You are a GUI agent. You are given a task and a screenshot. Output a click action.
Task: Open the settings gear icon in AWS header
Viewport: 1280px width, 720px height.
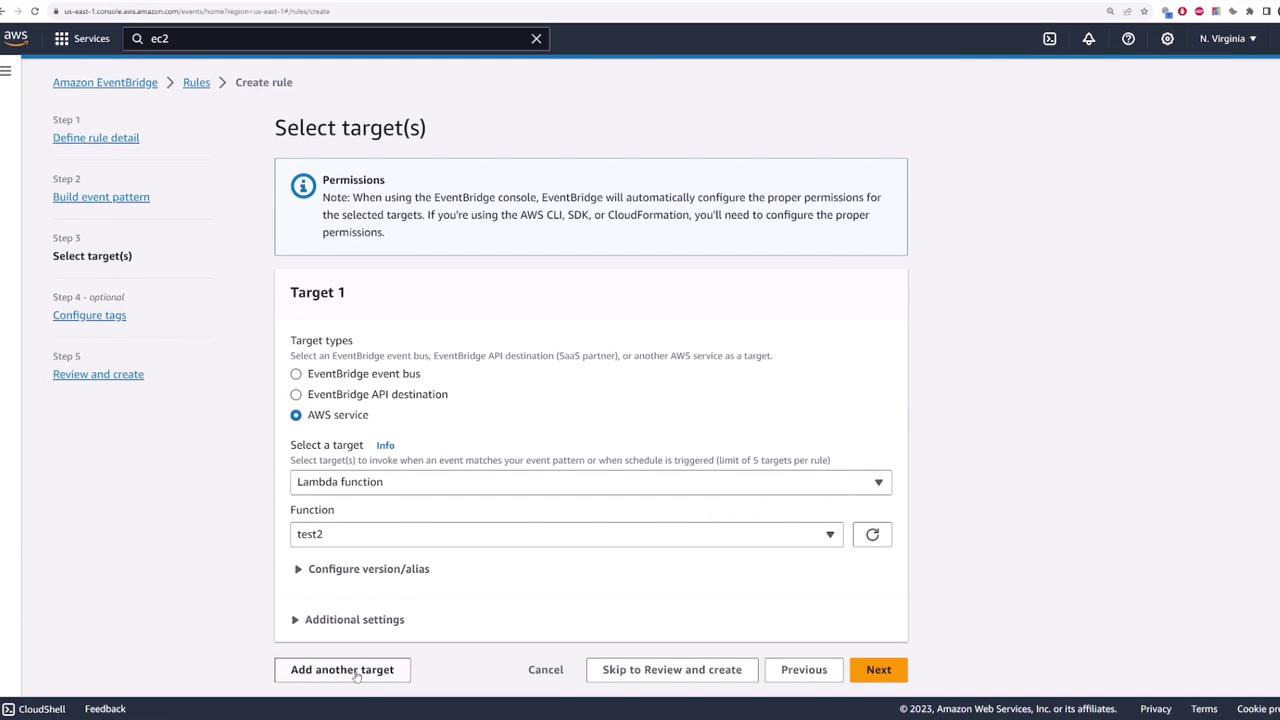pos(1167,38)
